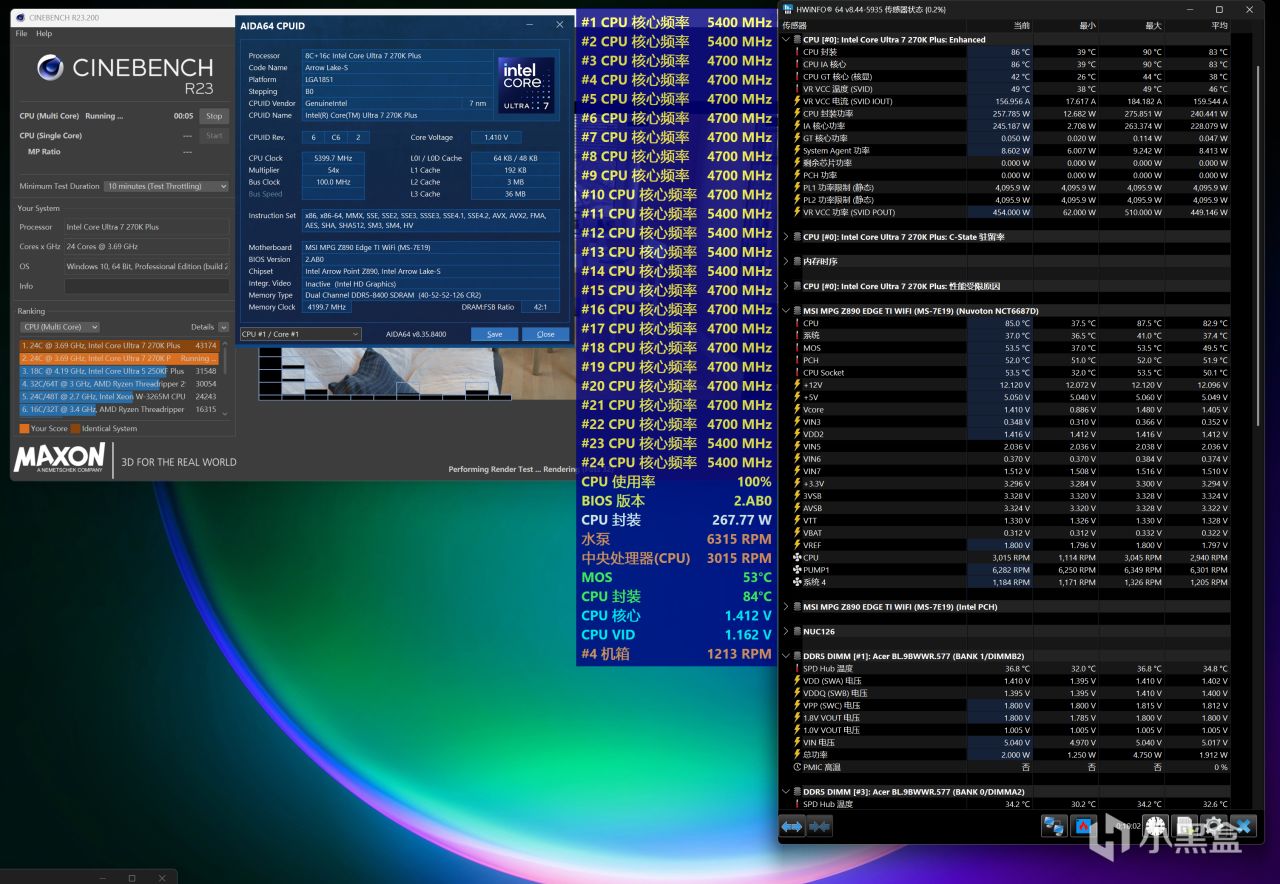1280x884 pixels.
Task: Click the orange Your Score legend swatch
Action: click(24, 428)
